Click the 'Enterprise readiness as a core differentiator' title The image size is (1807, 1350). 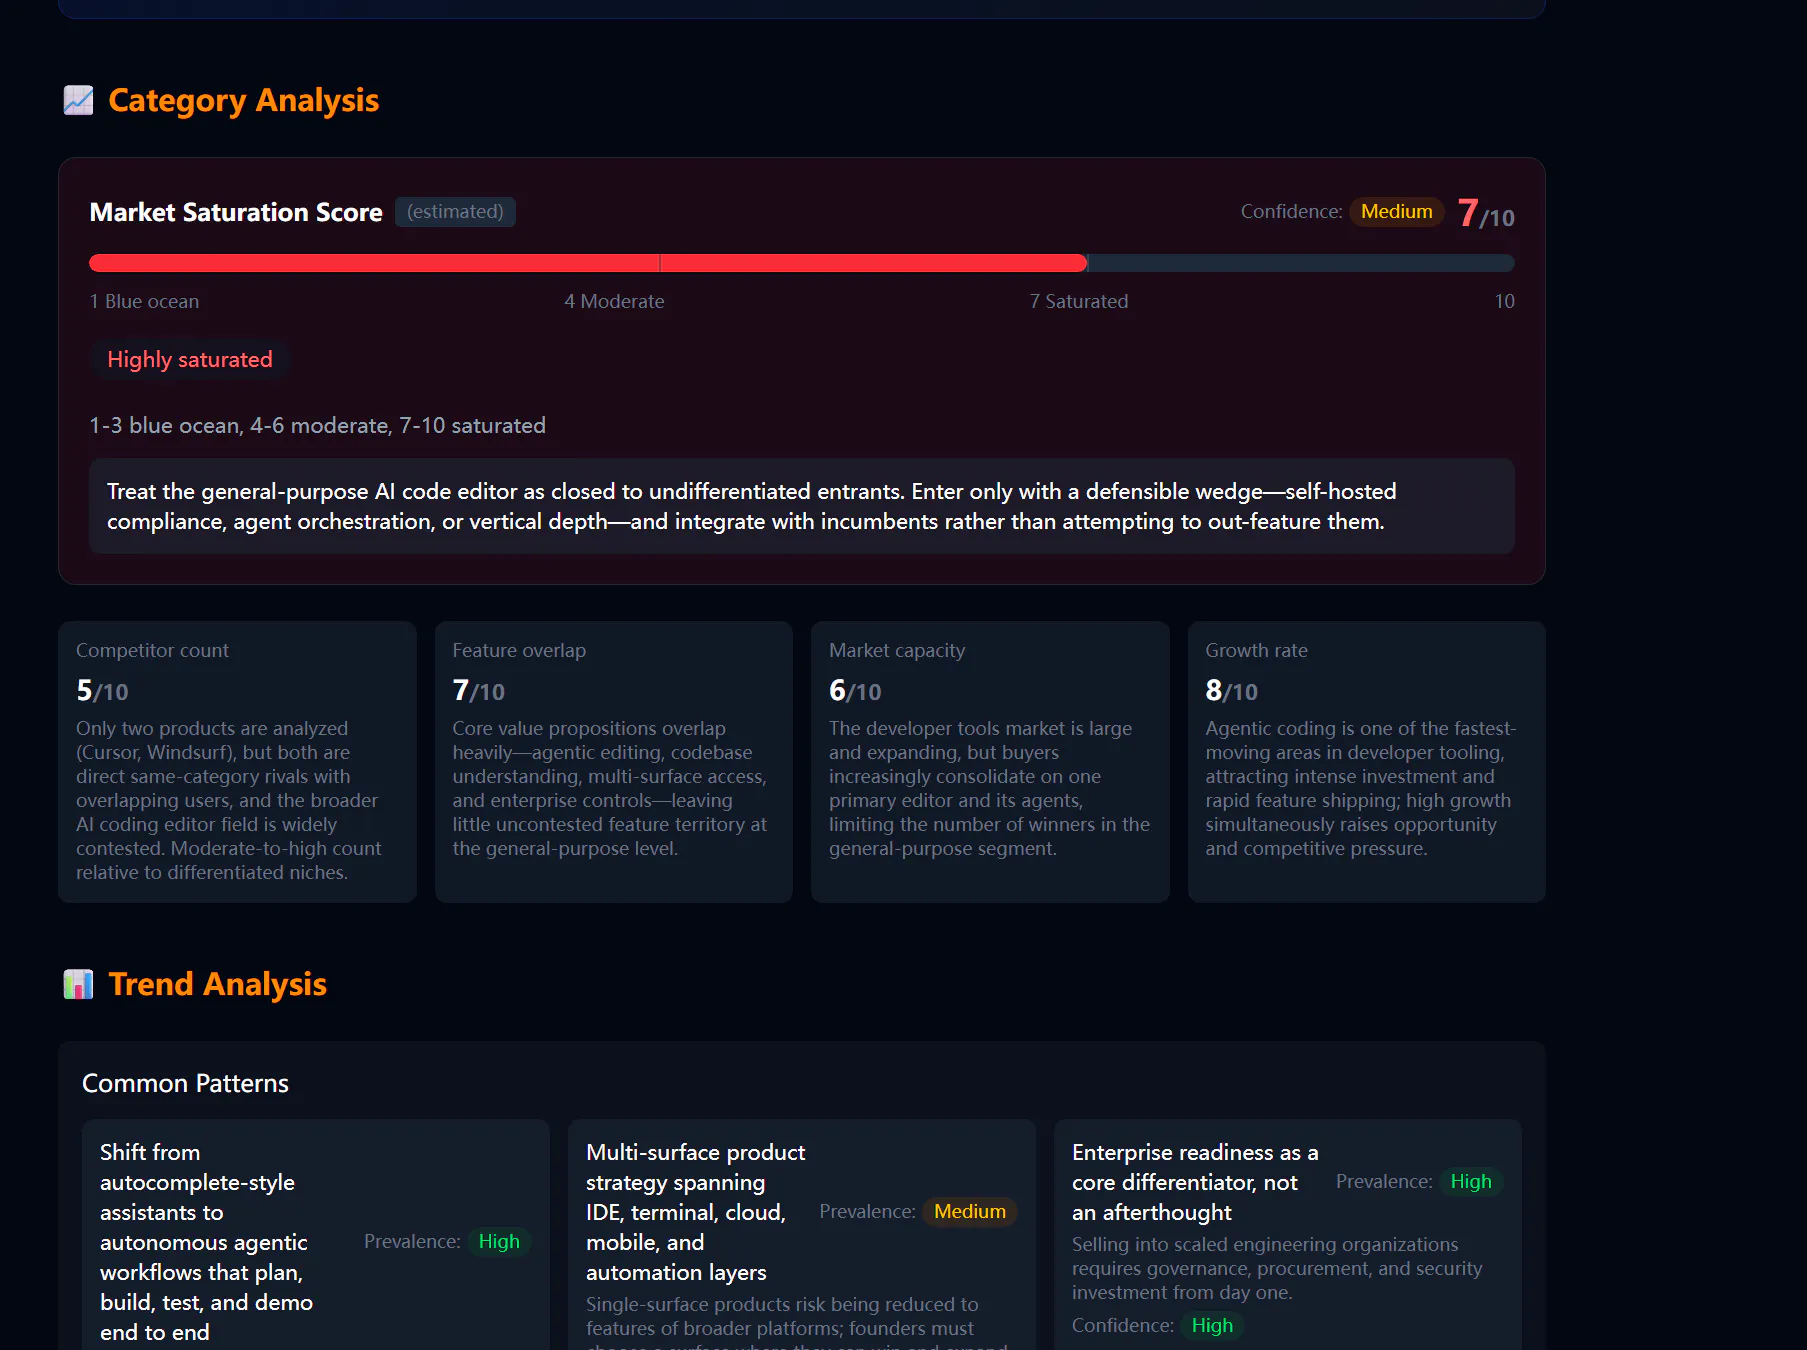pos(1195,1182)
